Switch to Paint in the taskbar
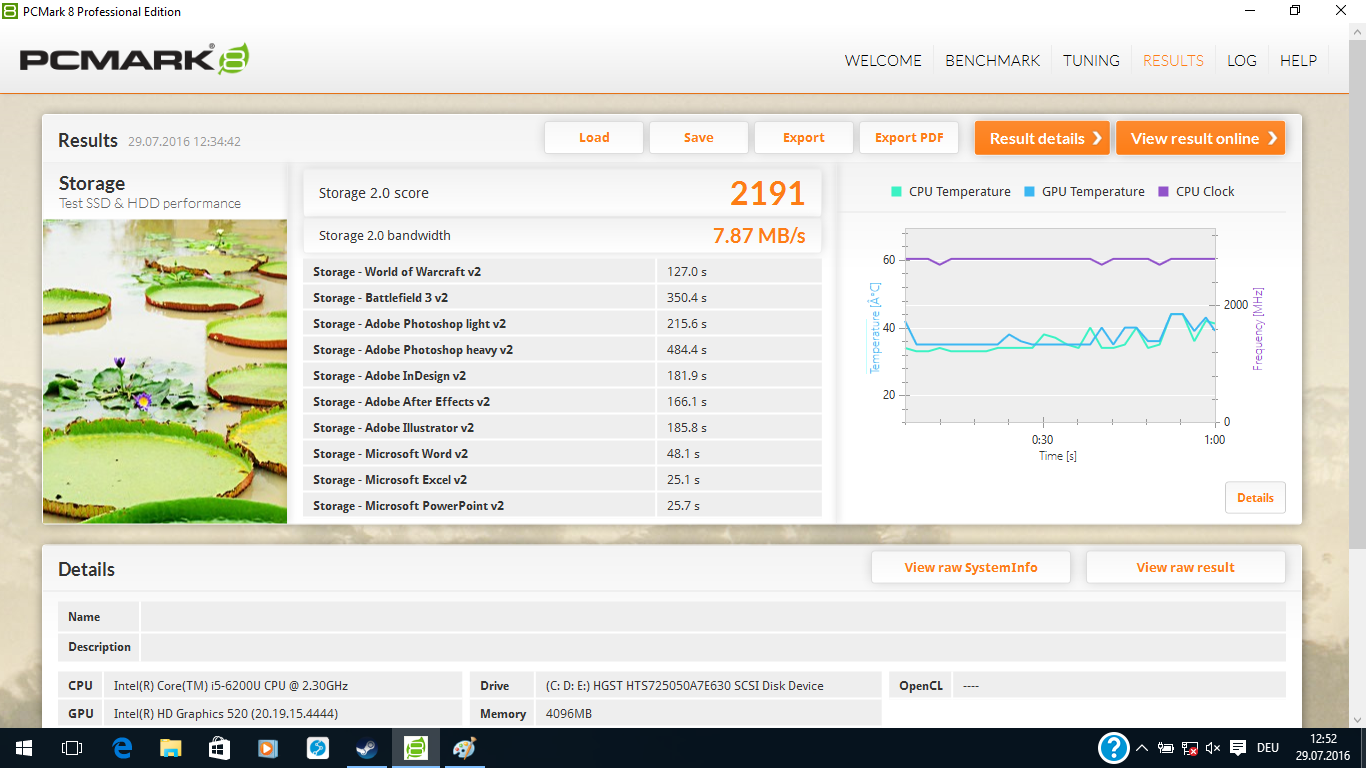 pyautogui.click(x=464, y=748)
